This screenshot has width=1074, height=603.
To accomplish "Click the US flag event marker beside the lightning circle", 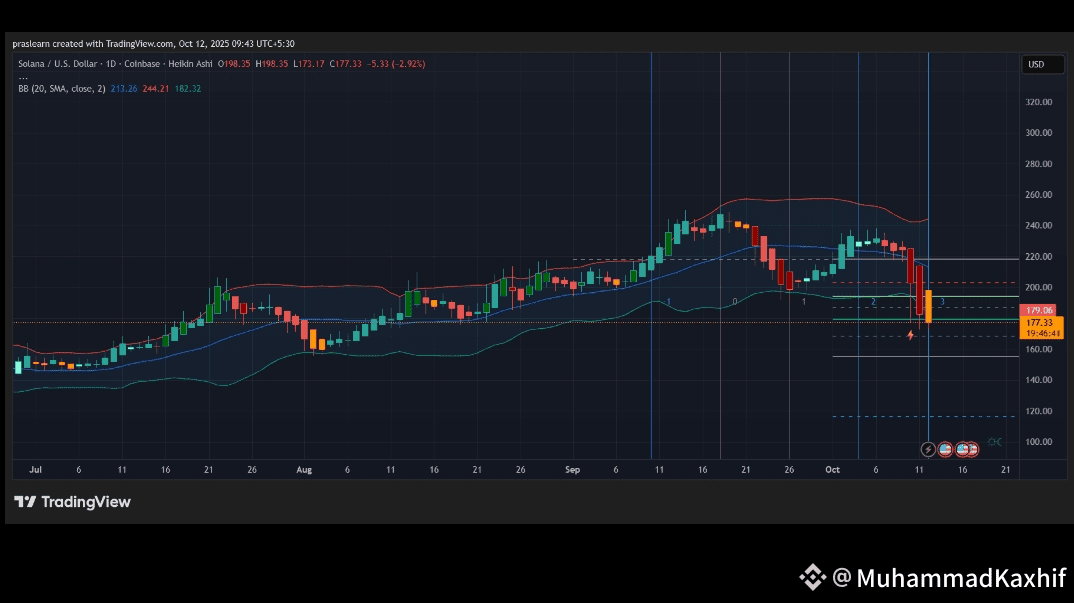I will pos(945,450).
